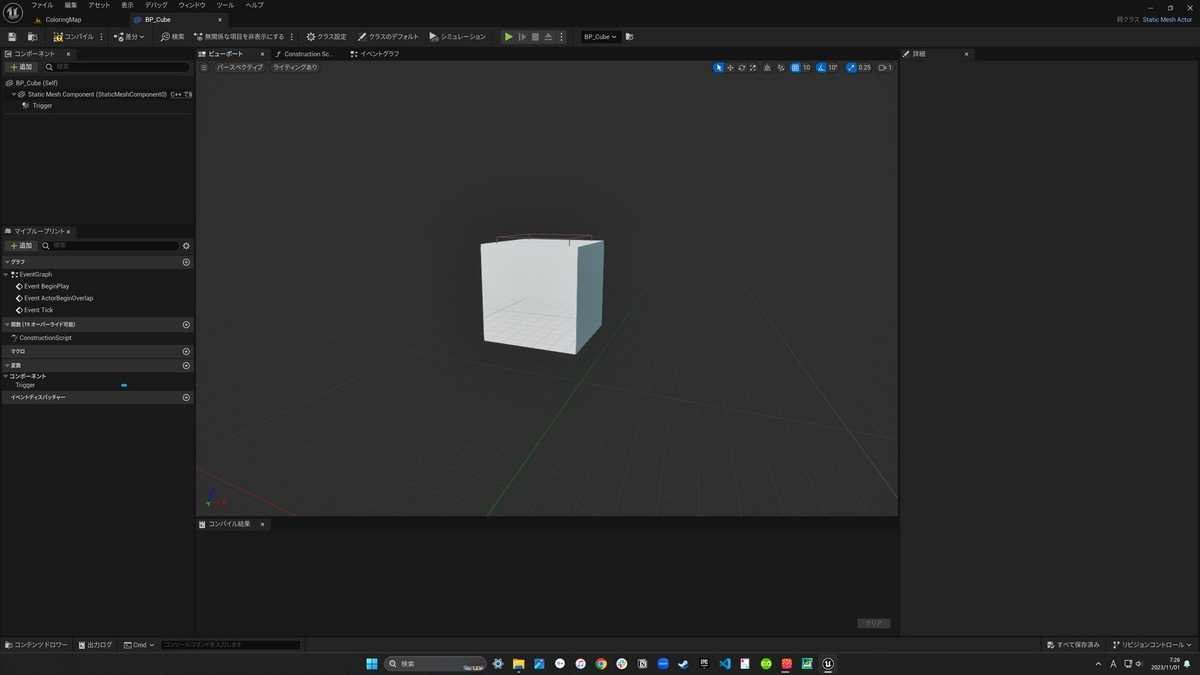Image resolution: width=1200 pixels, height=675 pixels.
Task: Open クラスのデフォルト class defaults
Action: (x=388, y=37)
